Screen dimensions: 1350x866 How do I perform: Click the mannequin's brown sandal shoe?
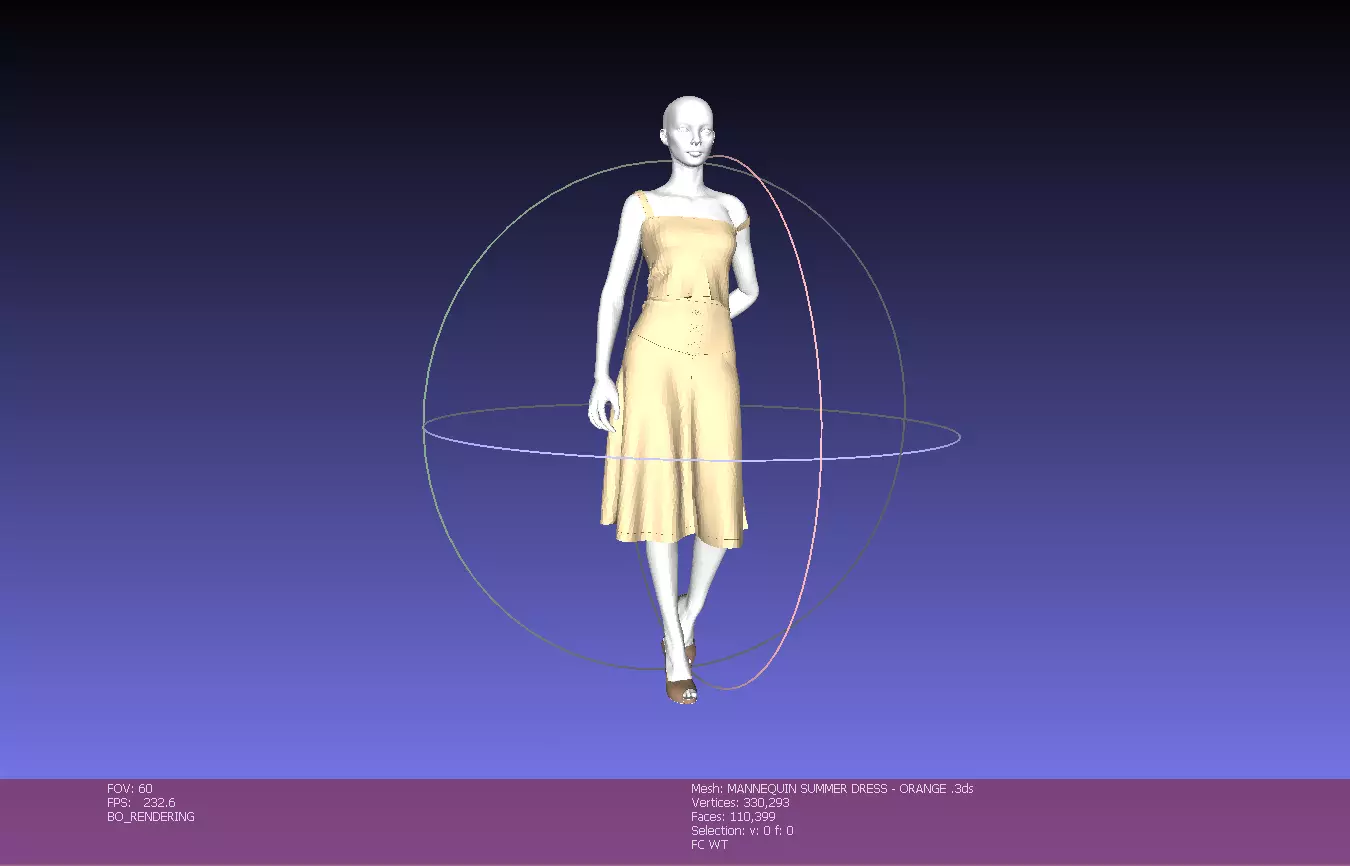(x=682, y=690)
